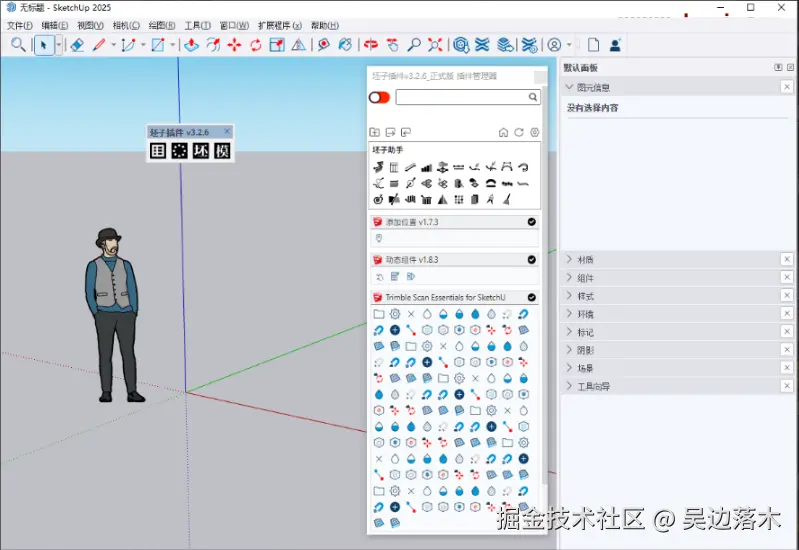The image size is (799, 550).
Task: Choose the Move tool with red arrows
Action: point(234,45)
